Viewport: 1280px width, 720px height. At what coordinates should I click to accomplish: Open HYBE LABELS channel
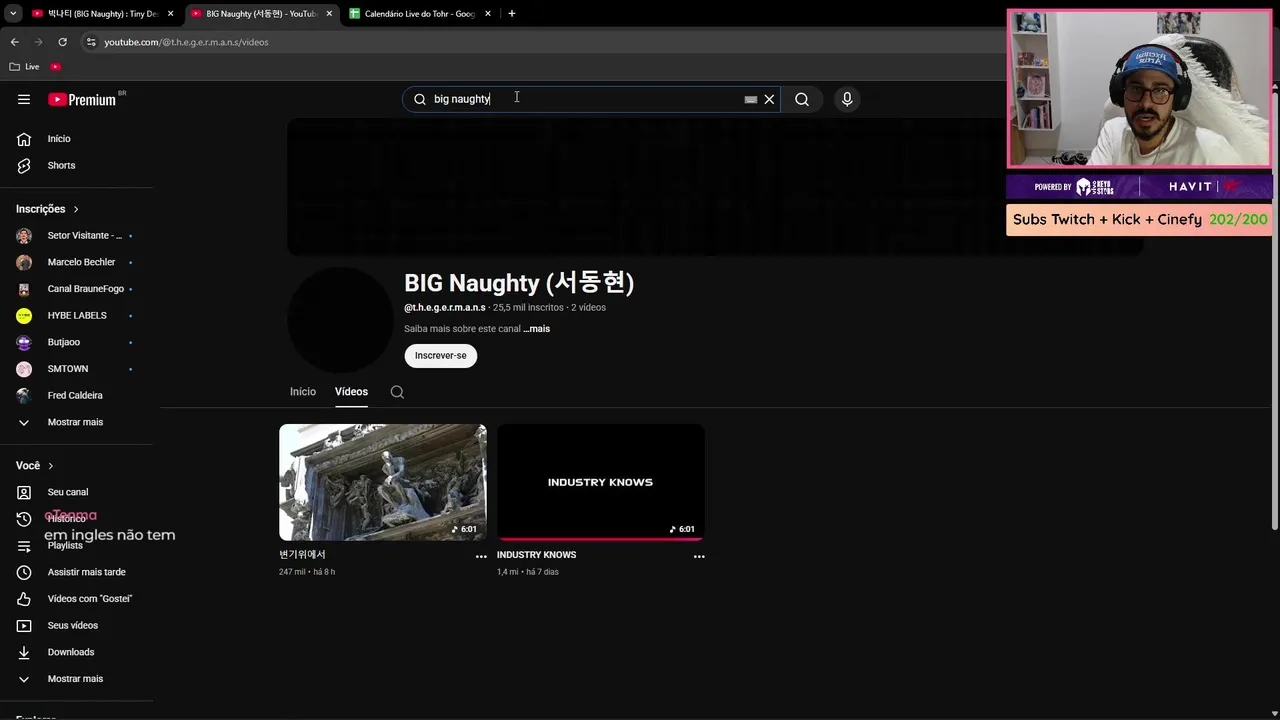(76, 315)
